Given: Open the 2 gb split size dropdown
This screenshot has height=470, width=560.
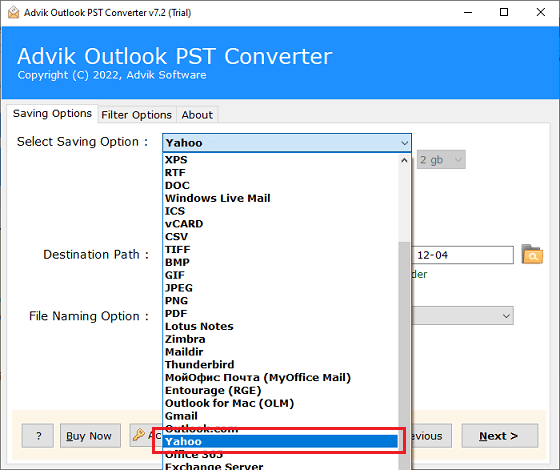Looking at the screenshot, I should [x=441, y=159].
